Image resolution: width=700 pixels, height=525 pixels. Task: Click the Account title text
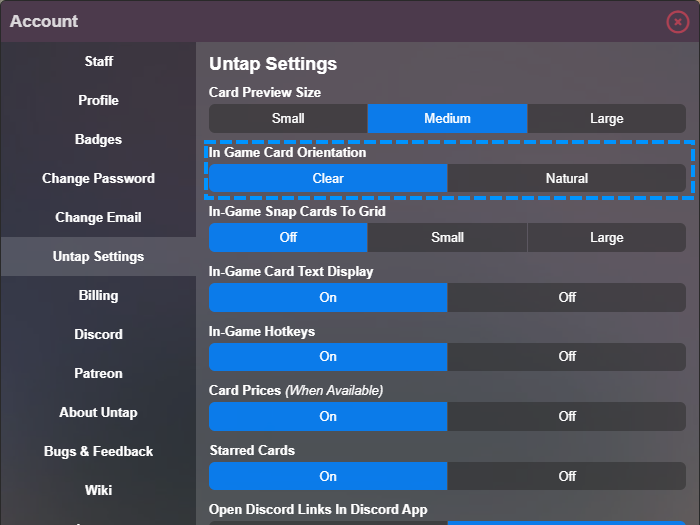pyautogui.click(x=44, y=21)
